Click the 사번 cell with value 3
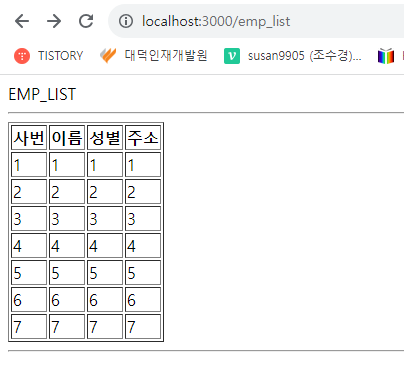The height and width of the screenshot is (379, 404). point(29,219)
